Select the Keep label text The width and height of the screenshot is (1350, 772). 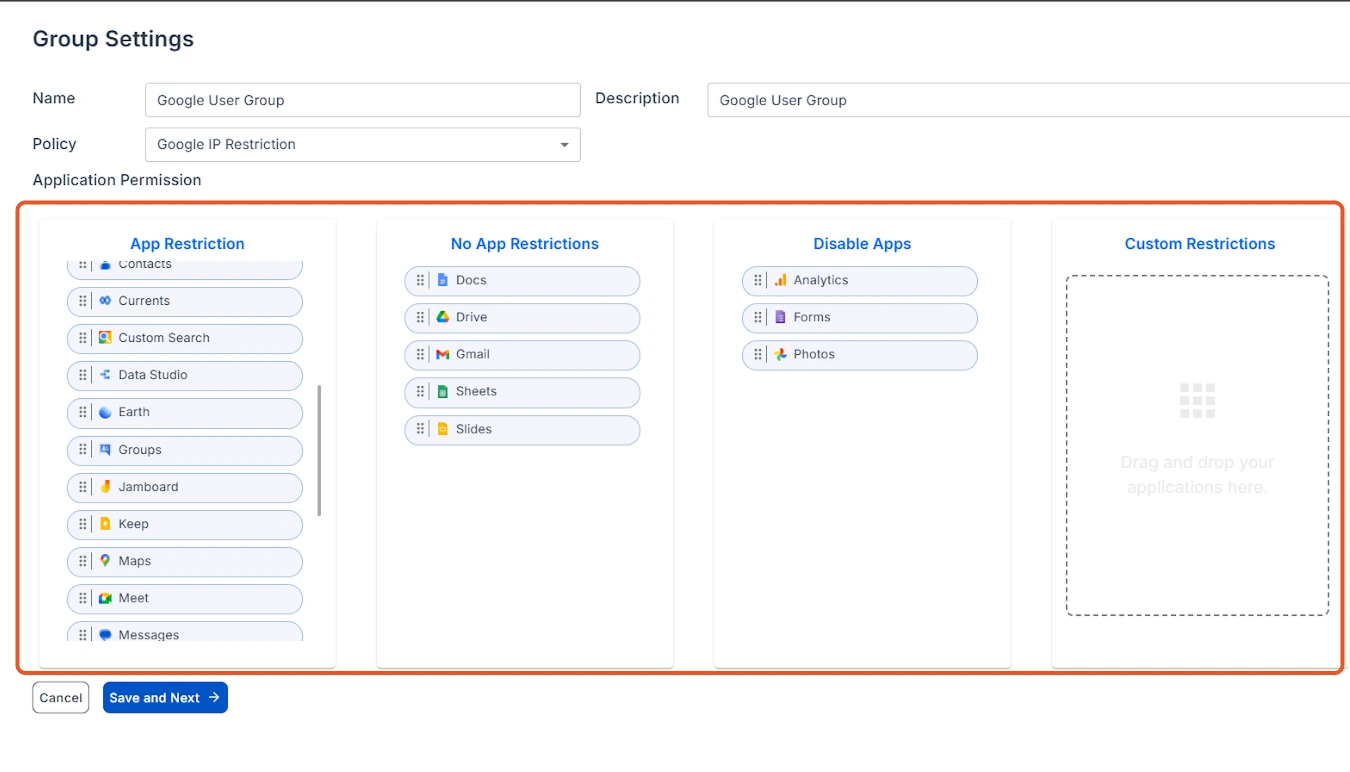point(133,524)
